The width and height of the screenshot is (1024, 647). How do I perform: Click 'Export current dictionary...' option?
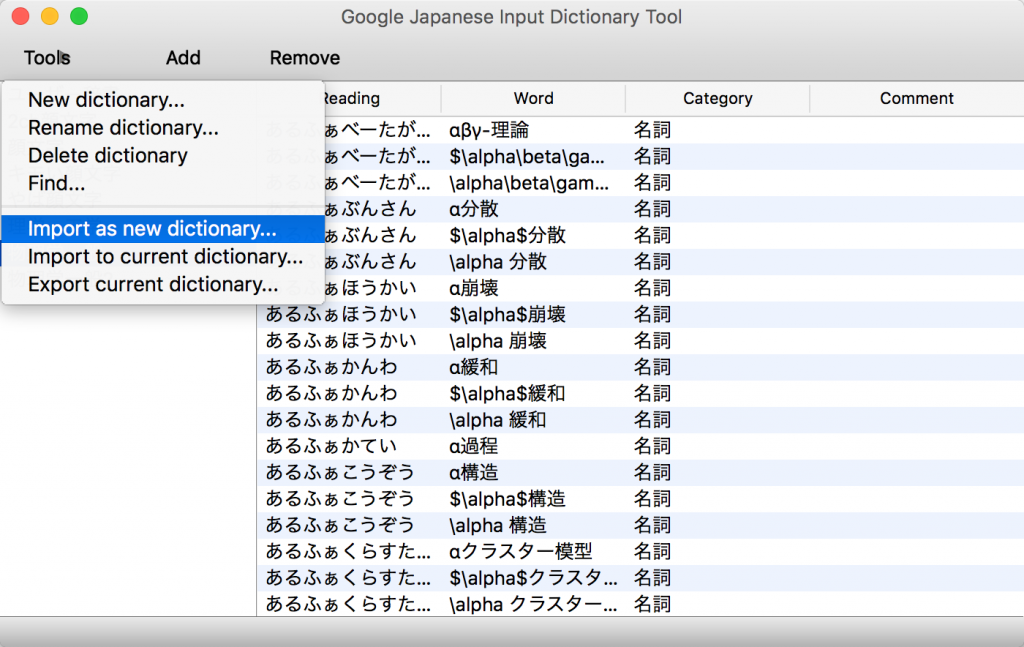pyautogui.click(x=153, y=285)
